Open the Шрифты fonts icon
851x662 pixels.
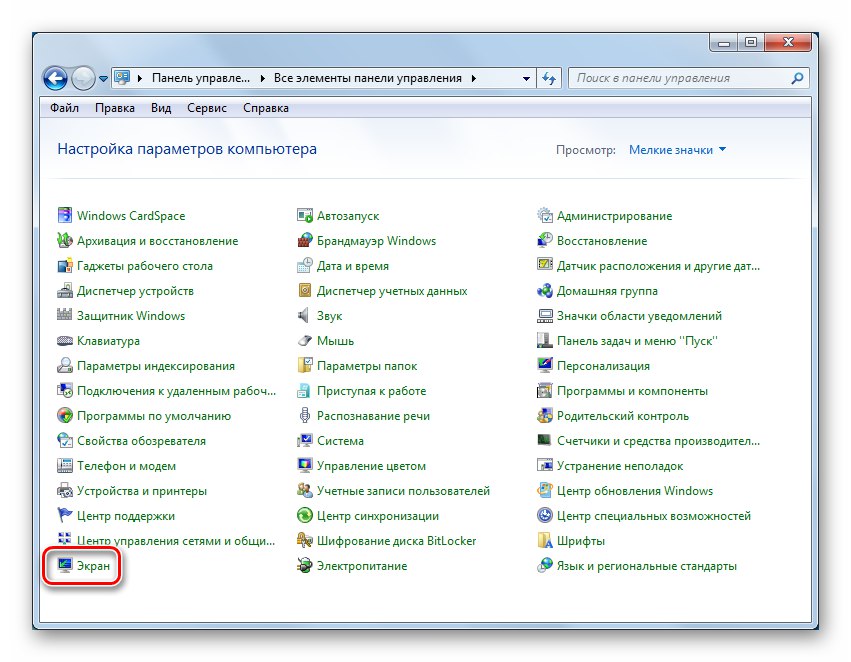click(544, 540)
